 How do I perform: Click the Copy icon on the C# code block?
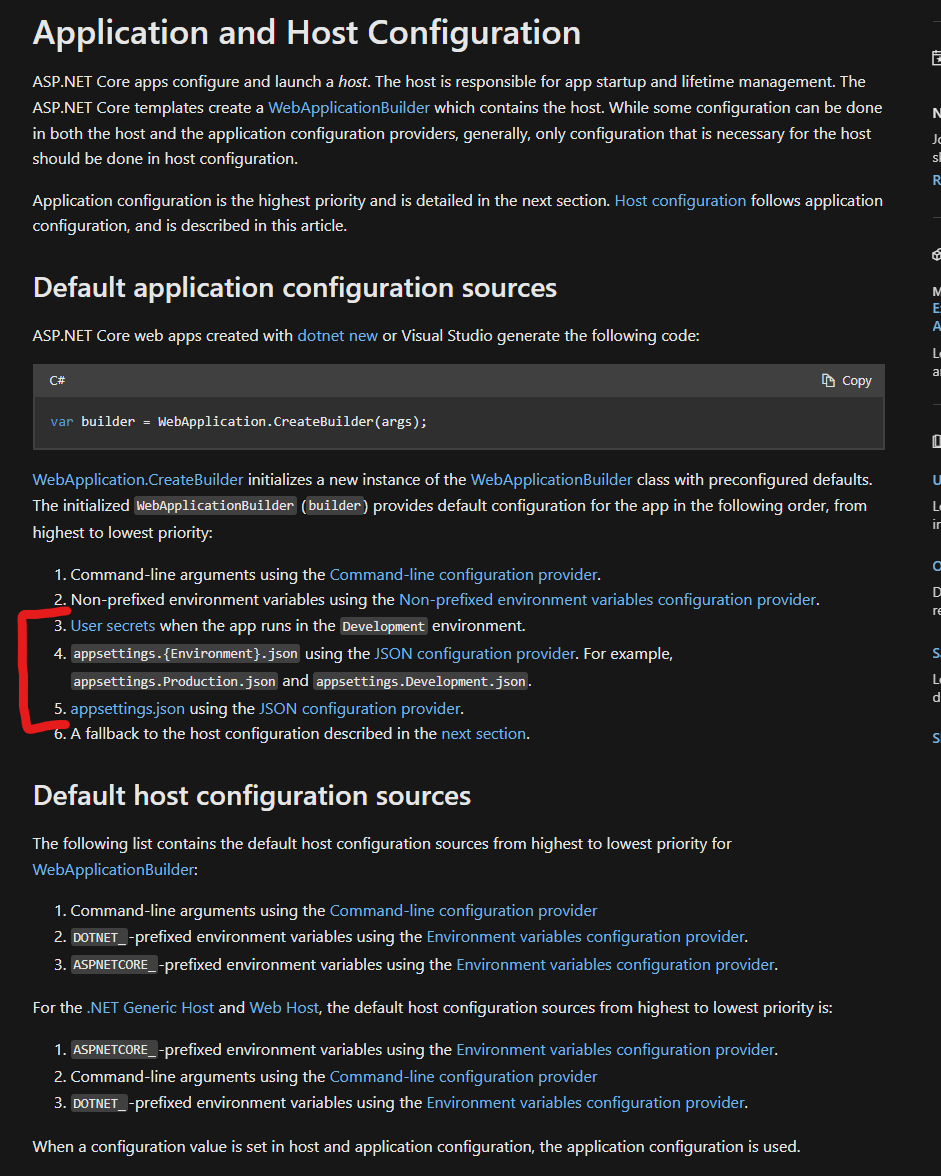(x=828, y=380)
